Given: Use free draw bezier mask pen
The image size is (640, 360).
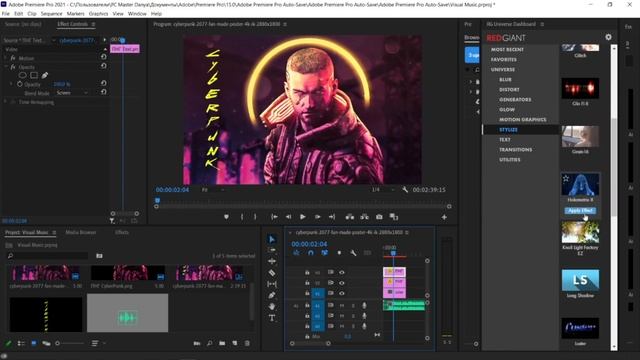Looking at the screenshot, I should pyautogui.click(x=44, y=75).
